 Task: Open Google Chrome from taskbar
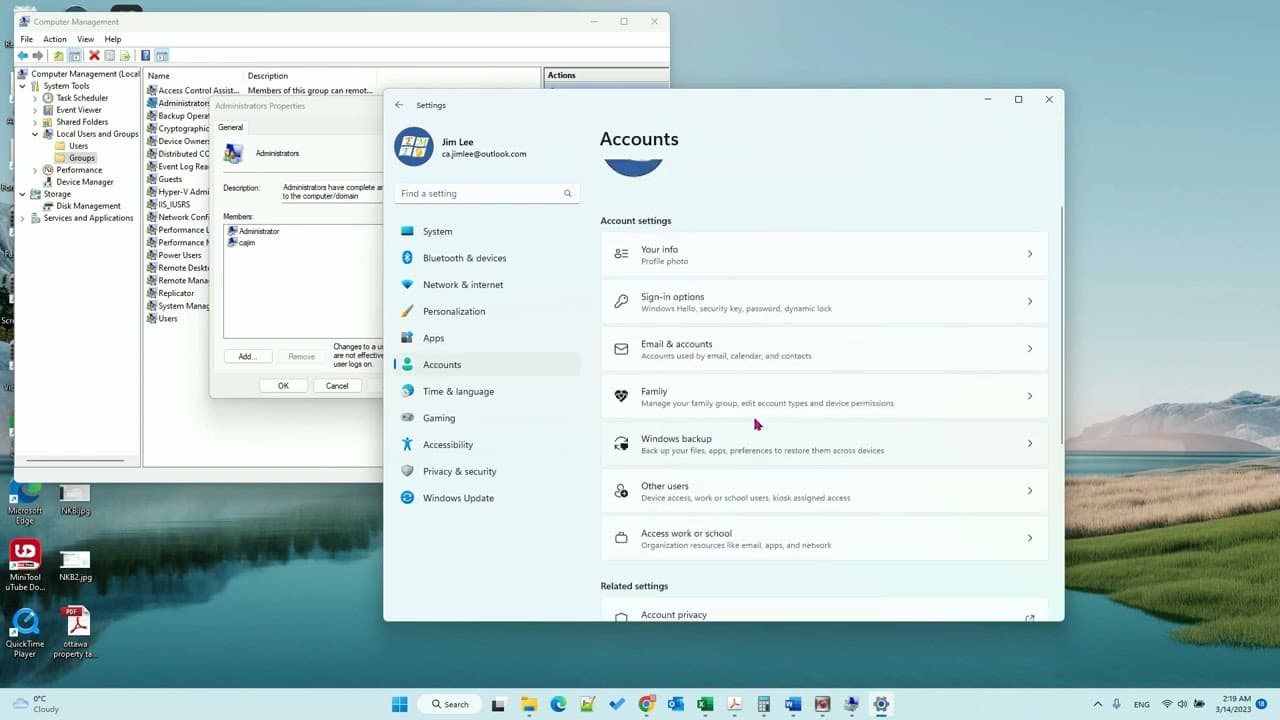646,704
